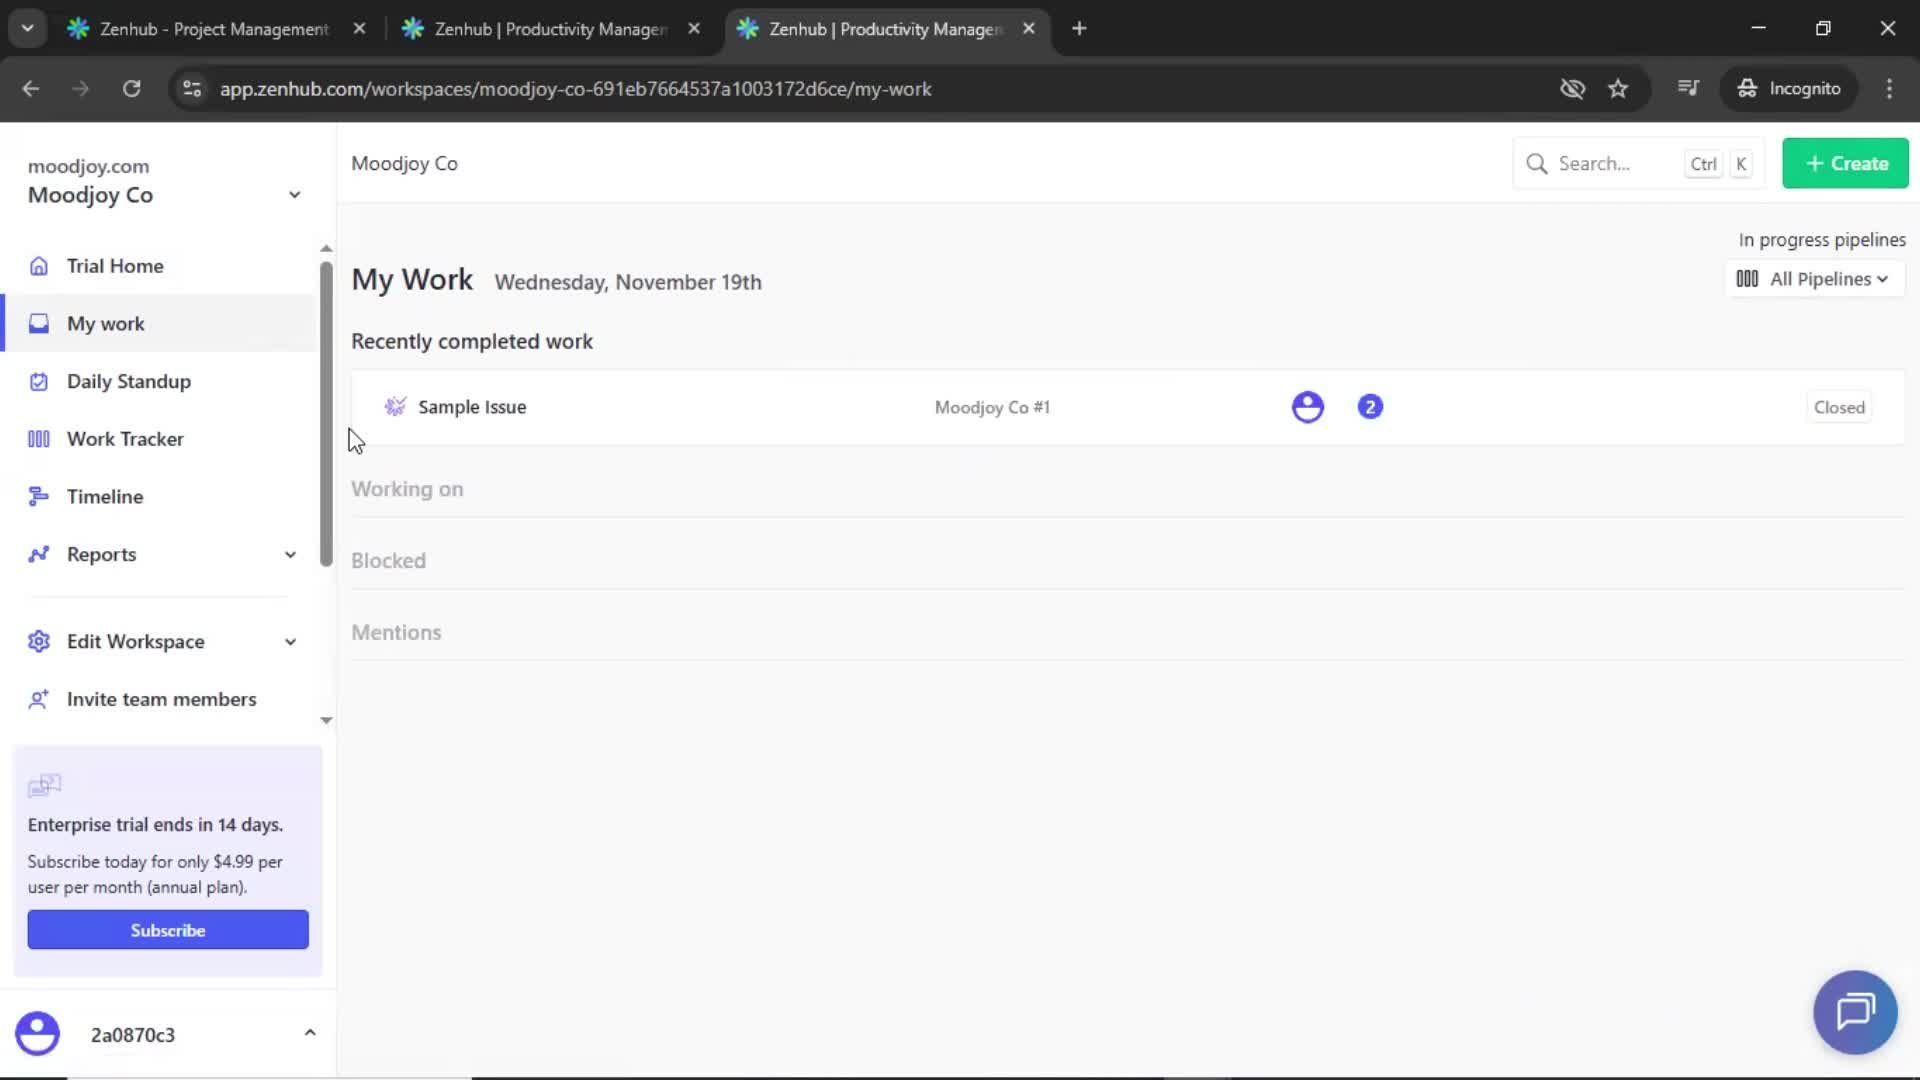
Task: Open Reports via its chart icon
Action: point(38,554)
